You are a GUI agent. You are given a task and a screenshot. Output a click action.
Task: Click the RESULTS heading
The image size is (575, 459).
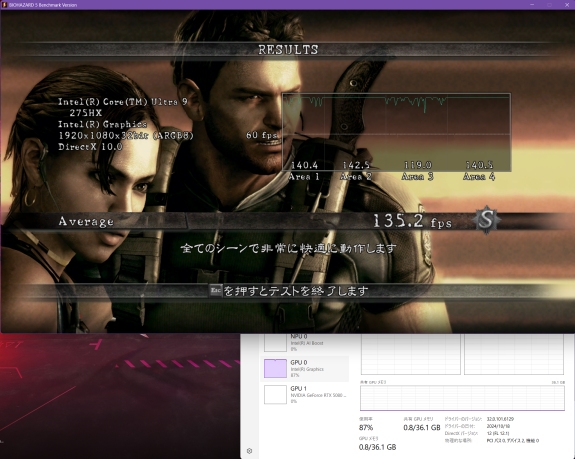point(288,50)
